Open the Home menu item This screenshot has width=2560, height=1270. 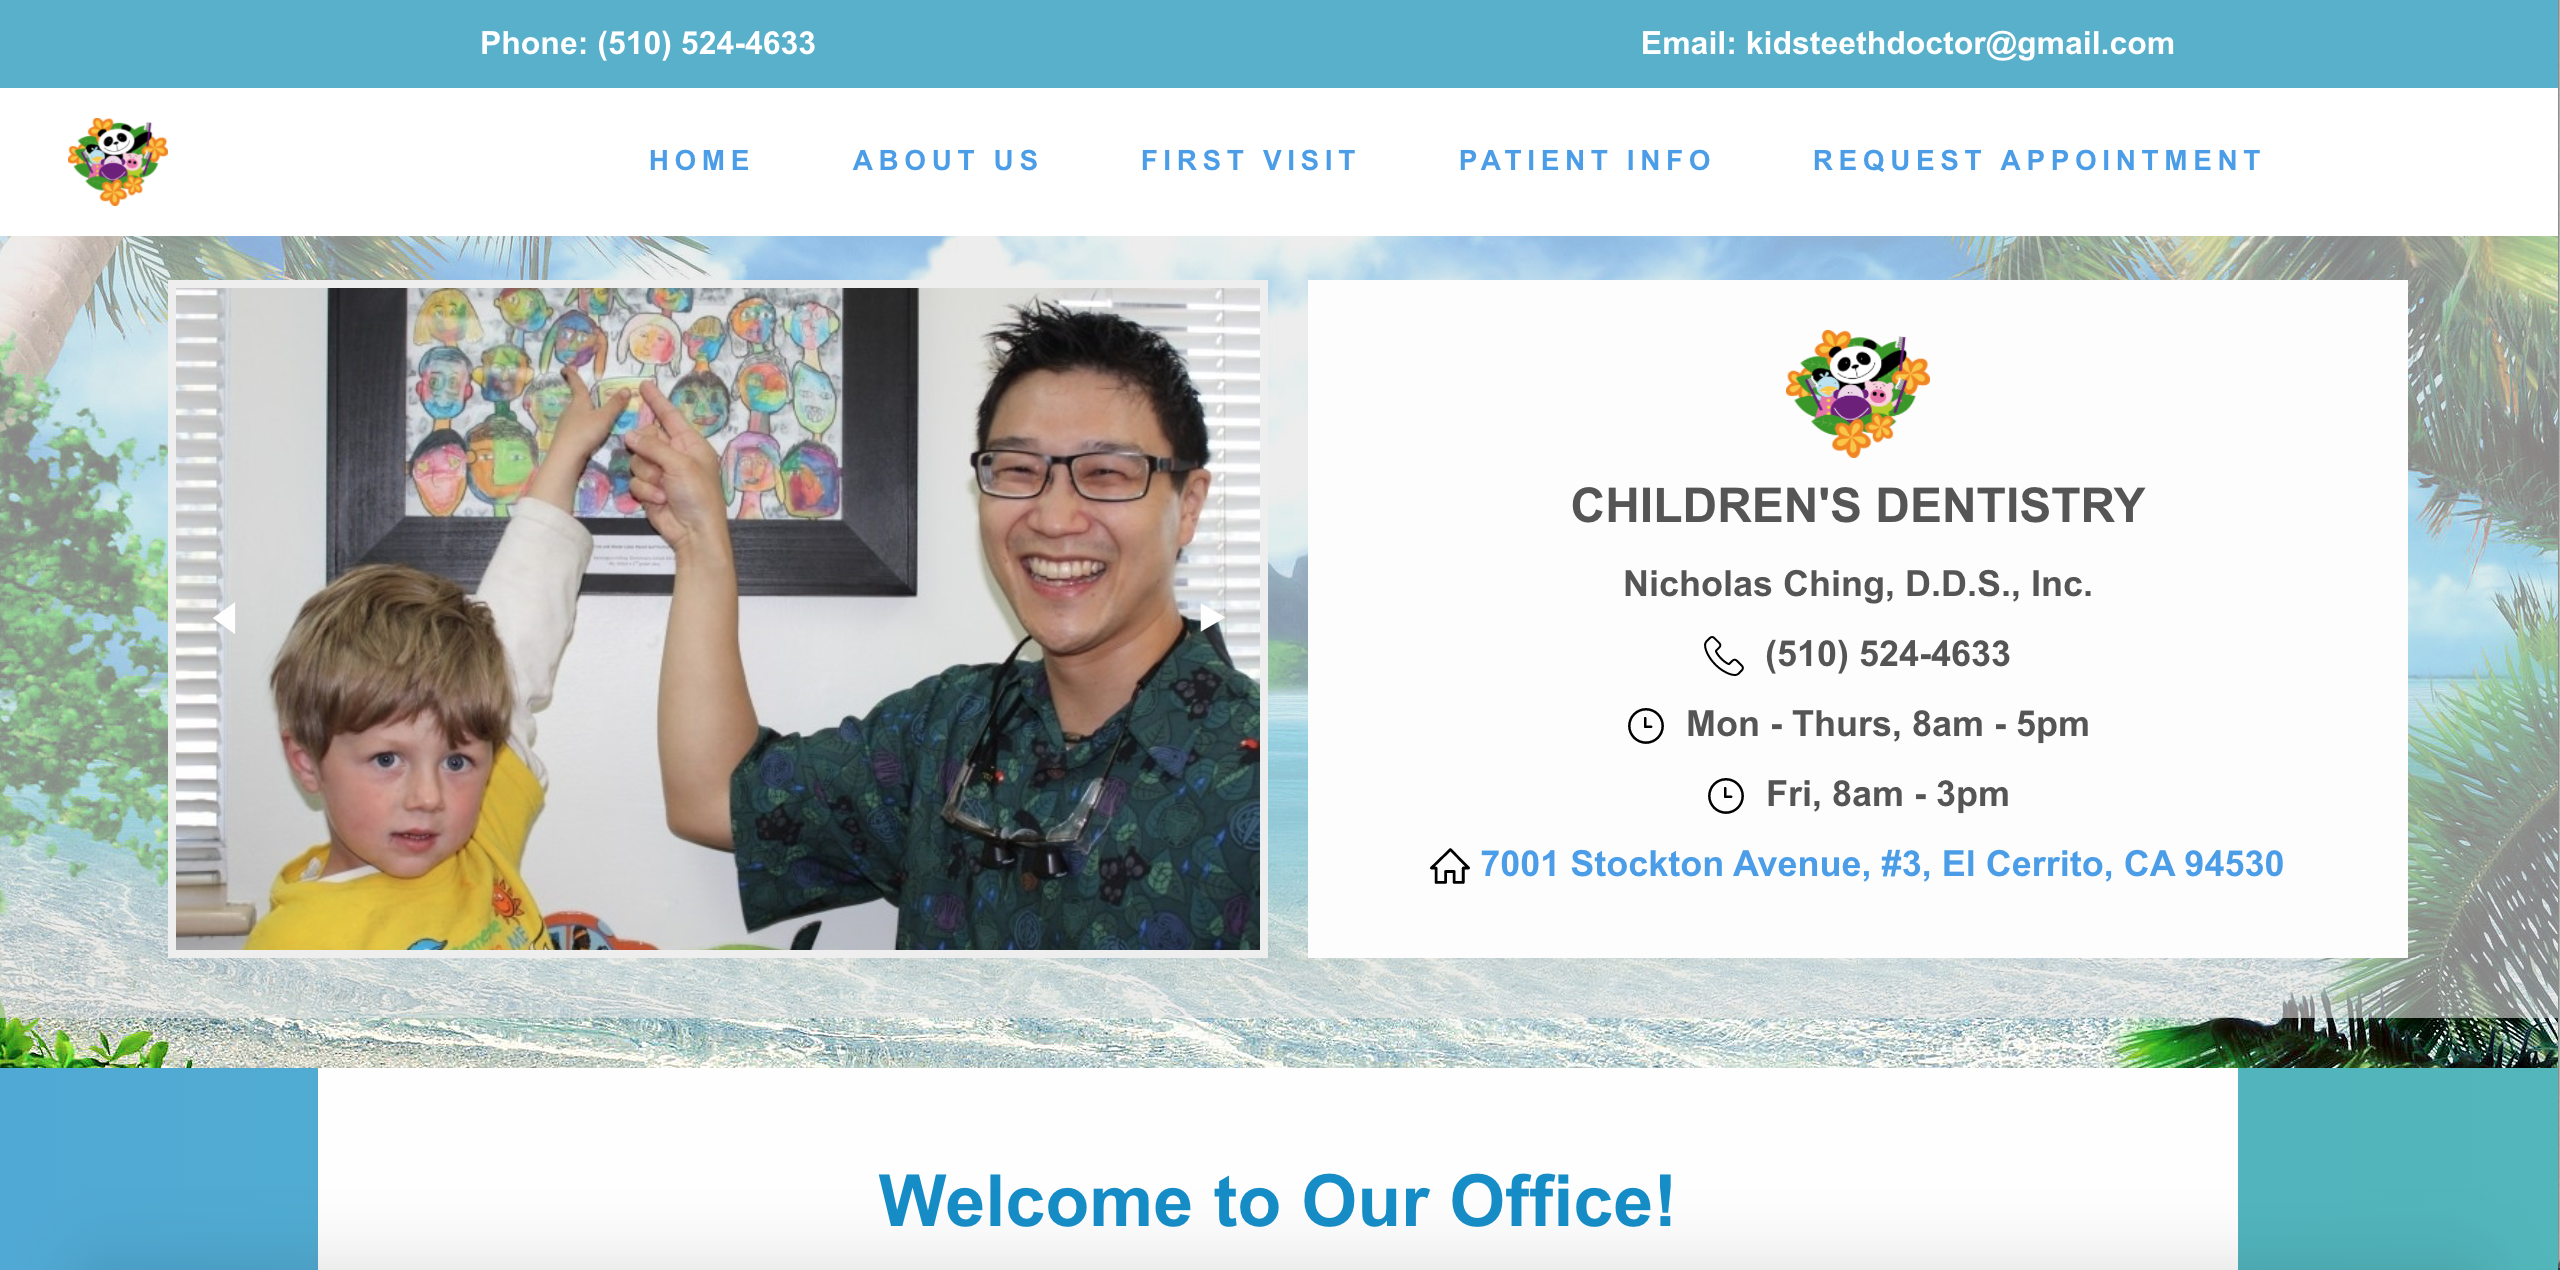tap(700, 160)
